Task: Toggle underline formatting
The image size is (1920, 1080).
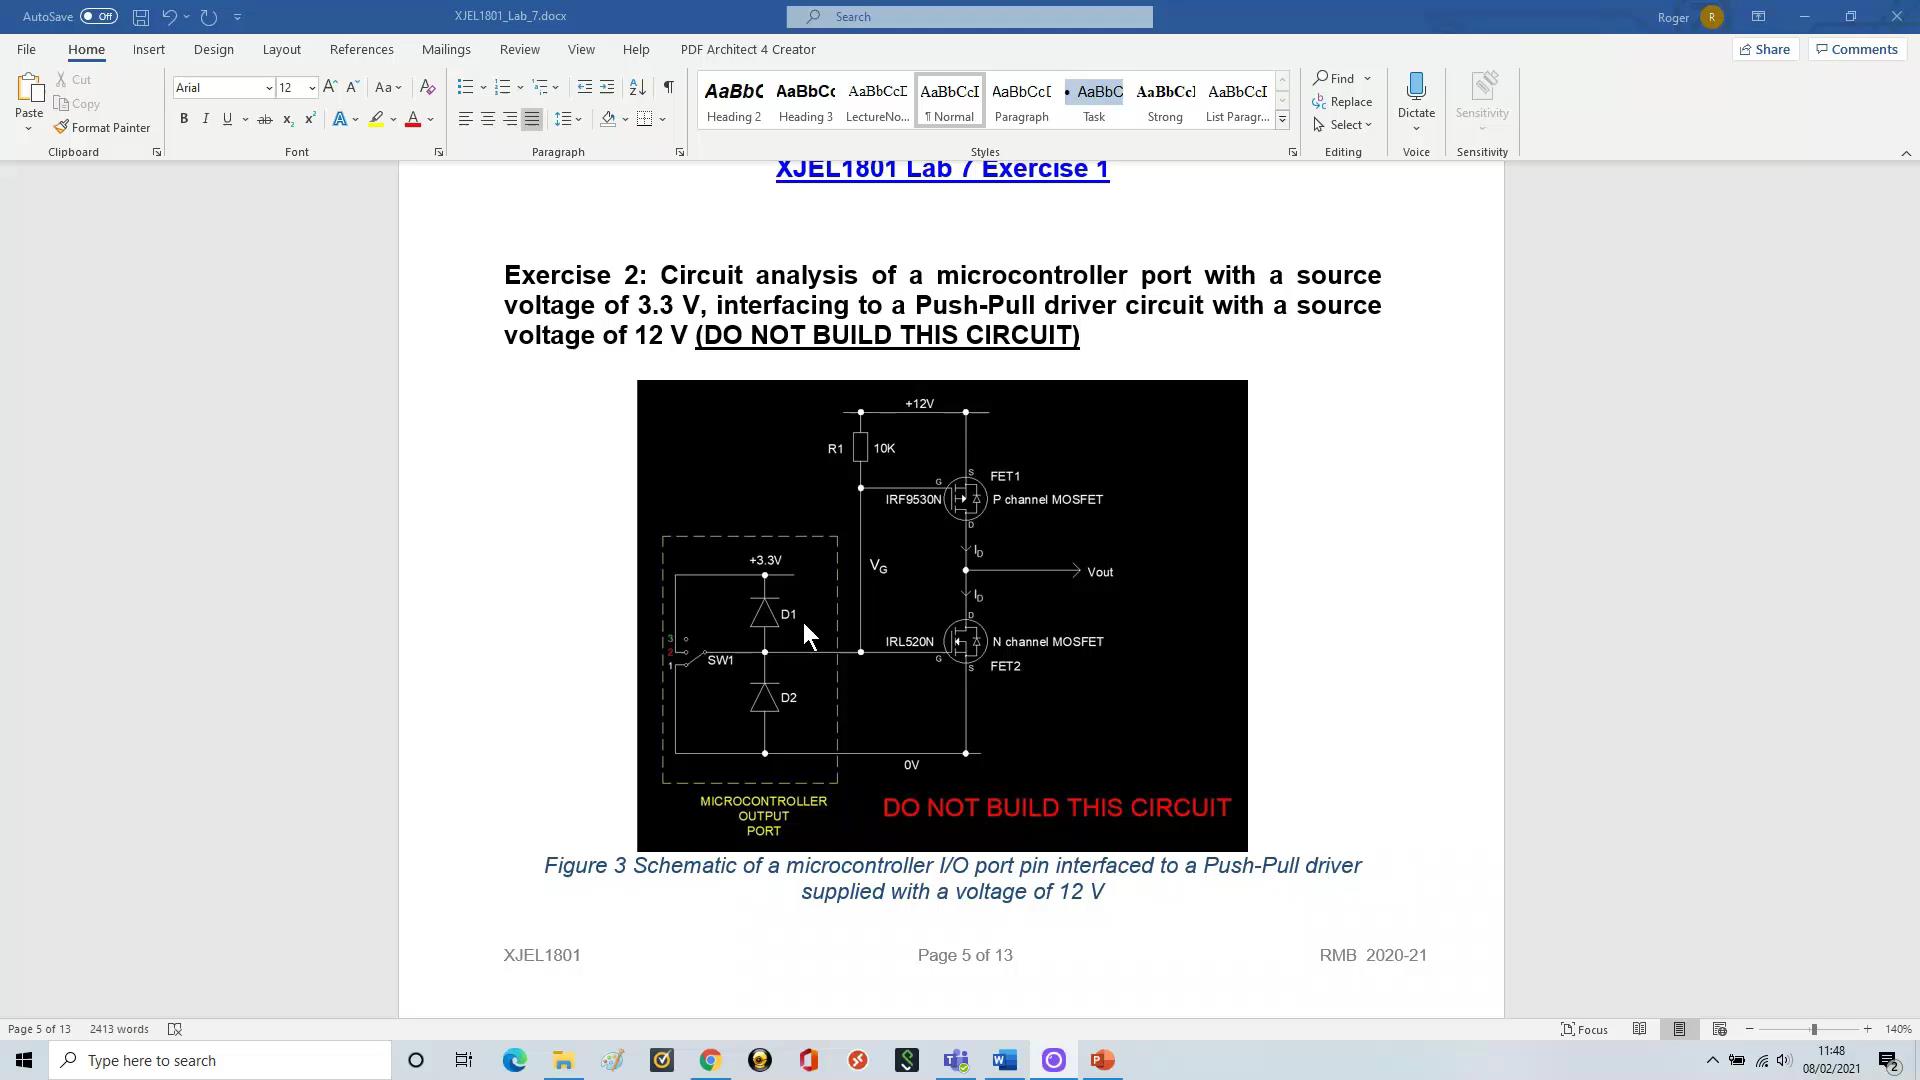Action: tap(228, 118)
